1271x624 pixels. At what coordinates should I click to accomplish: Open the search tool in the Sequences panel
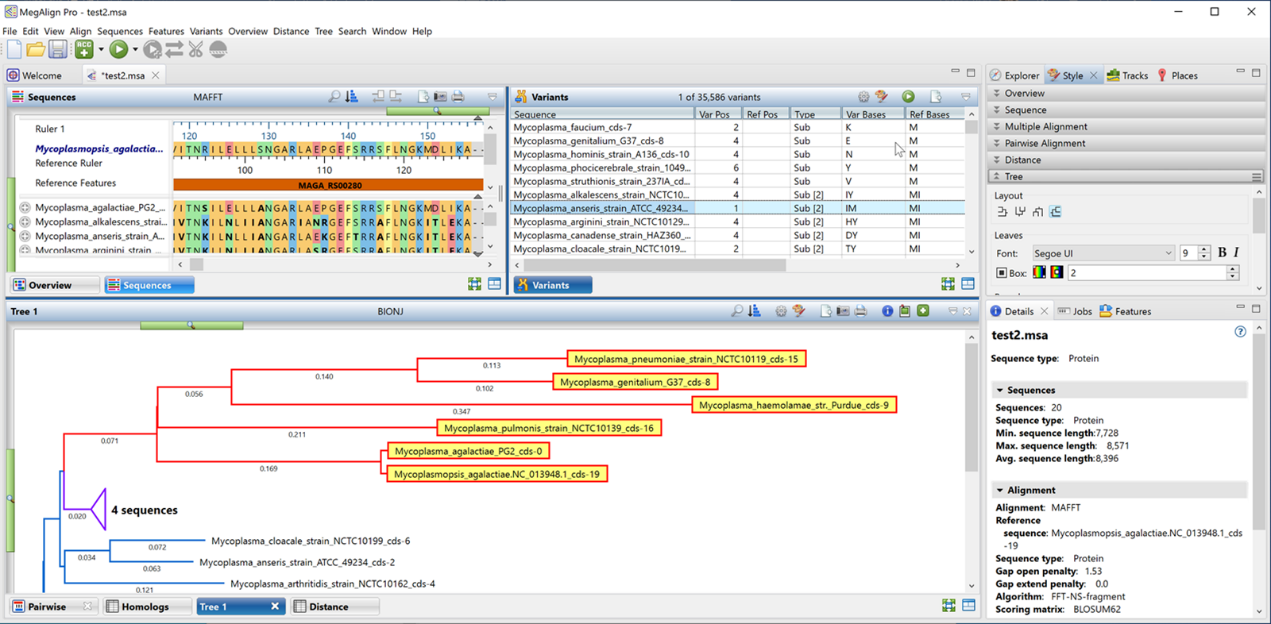(x=335, y=96)
